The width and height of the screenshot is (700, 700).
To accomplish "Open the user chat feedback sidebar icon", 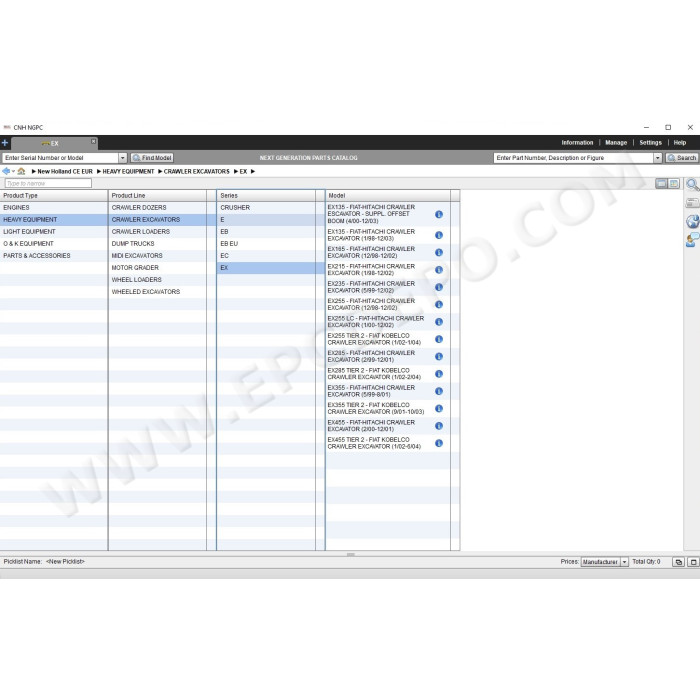I will (692, 240).
